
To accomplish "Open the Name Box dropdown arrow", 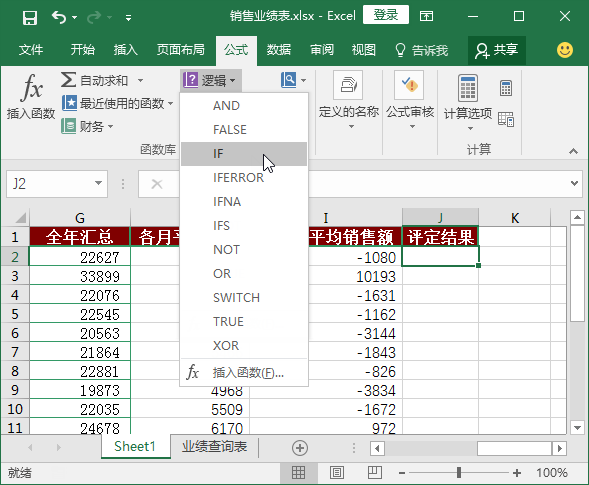I will coord(98,183).
